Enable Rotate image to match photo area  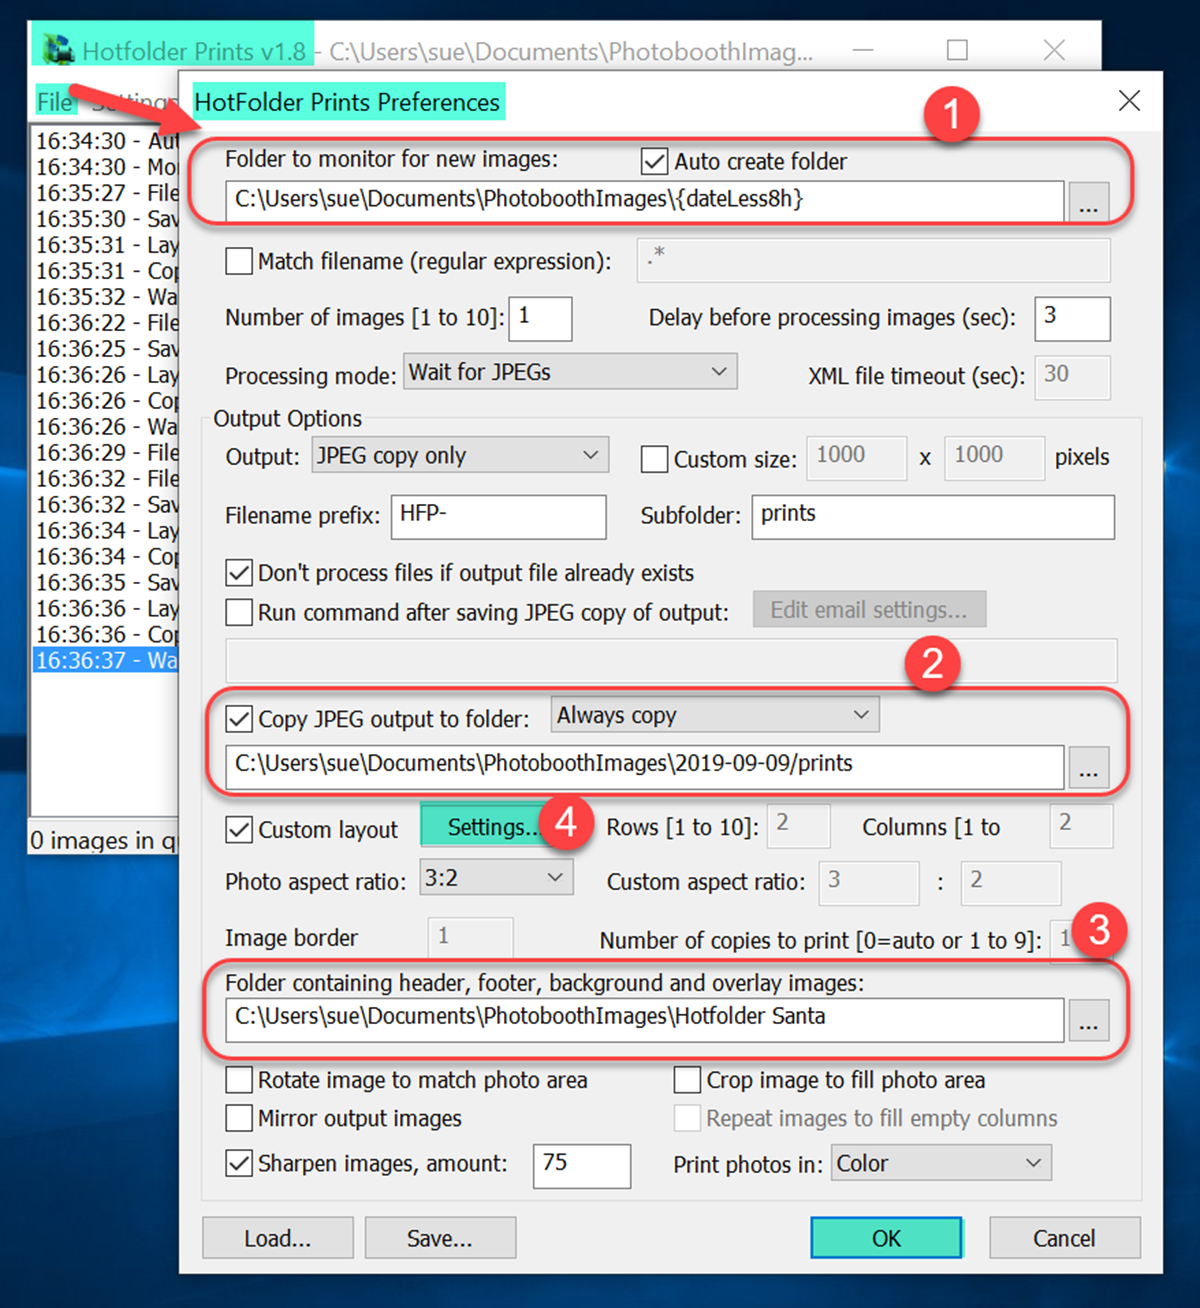[239, 1080]
